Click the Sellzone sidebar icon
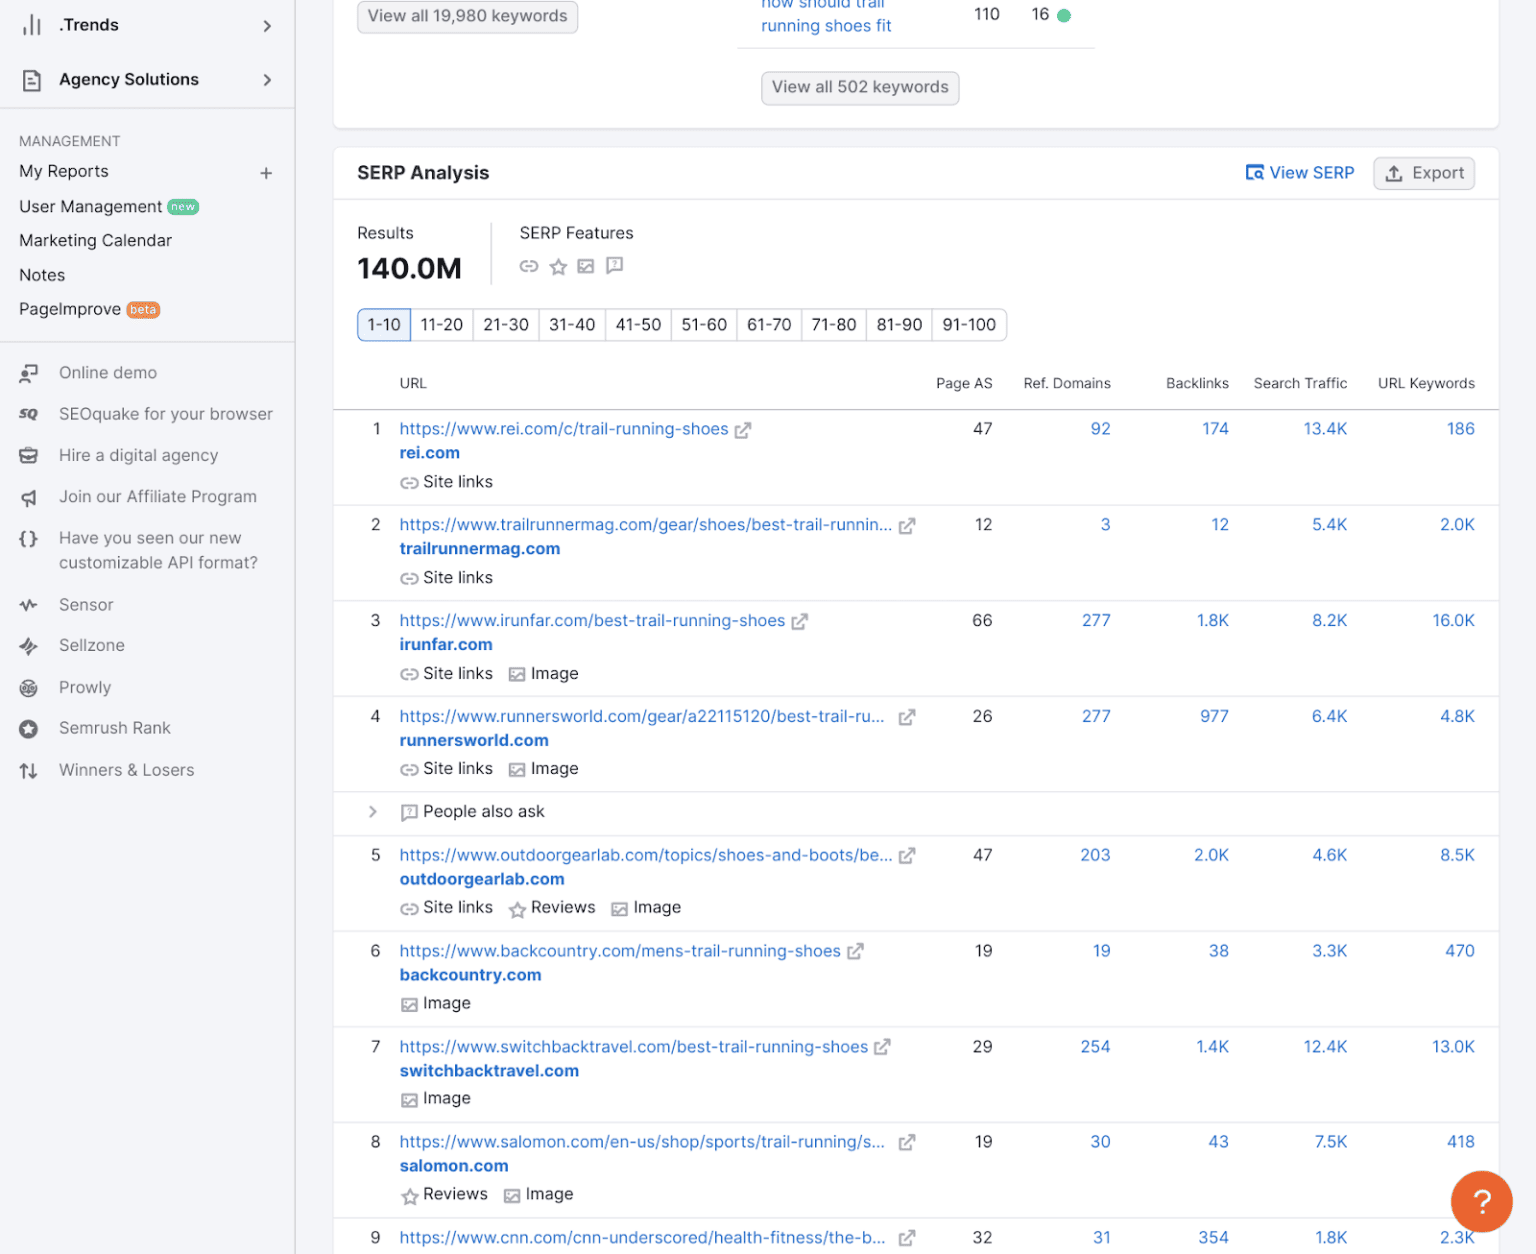 point(29,646)
